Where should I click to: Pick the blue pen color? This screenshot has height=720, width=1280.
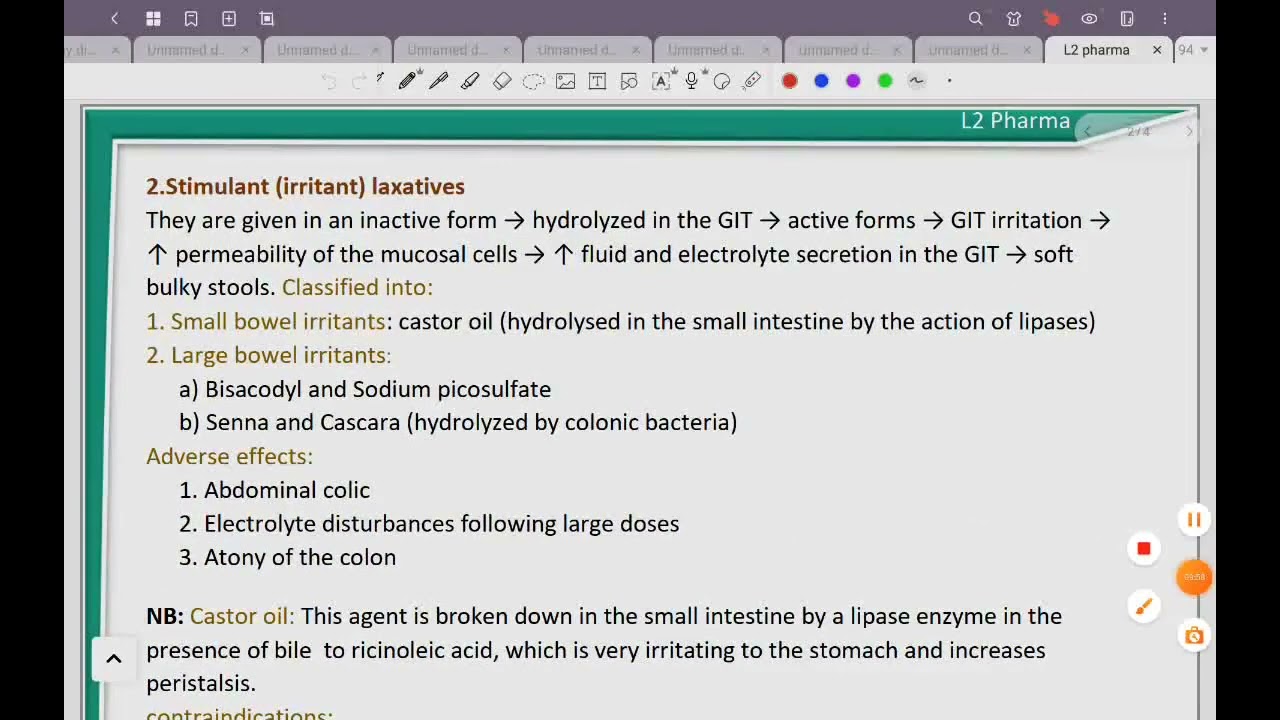click(821, 81)
